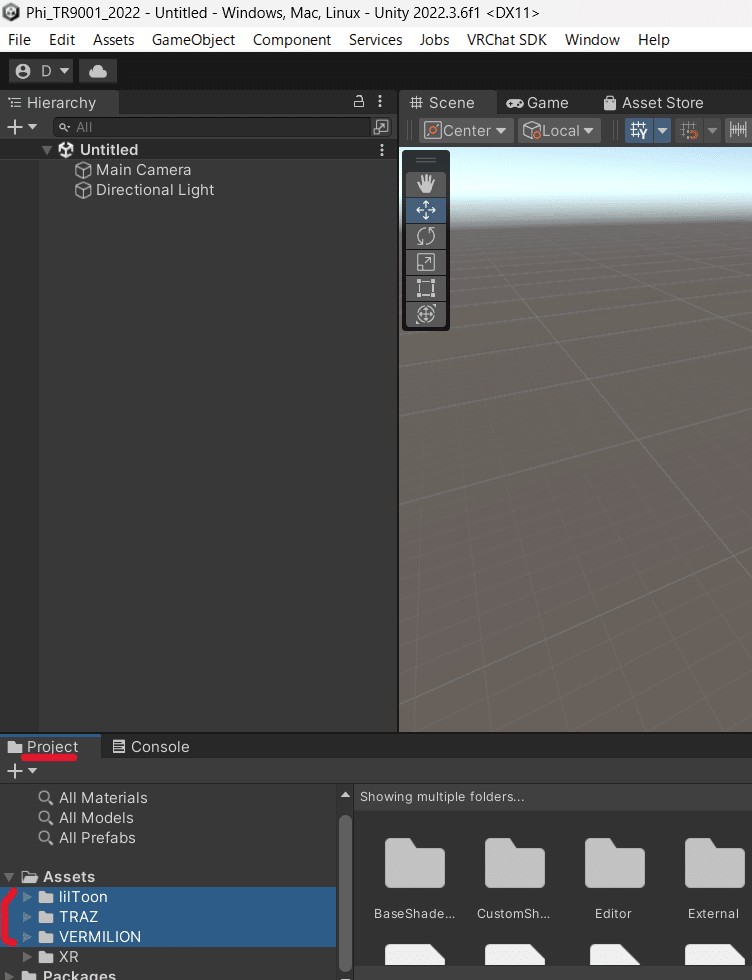The width and height of the screenshot is (752, 980).
Task: Open Project create dropdown arrow
Action: [33, 771]
